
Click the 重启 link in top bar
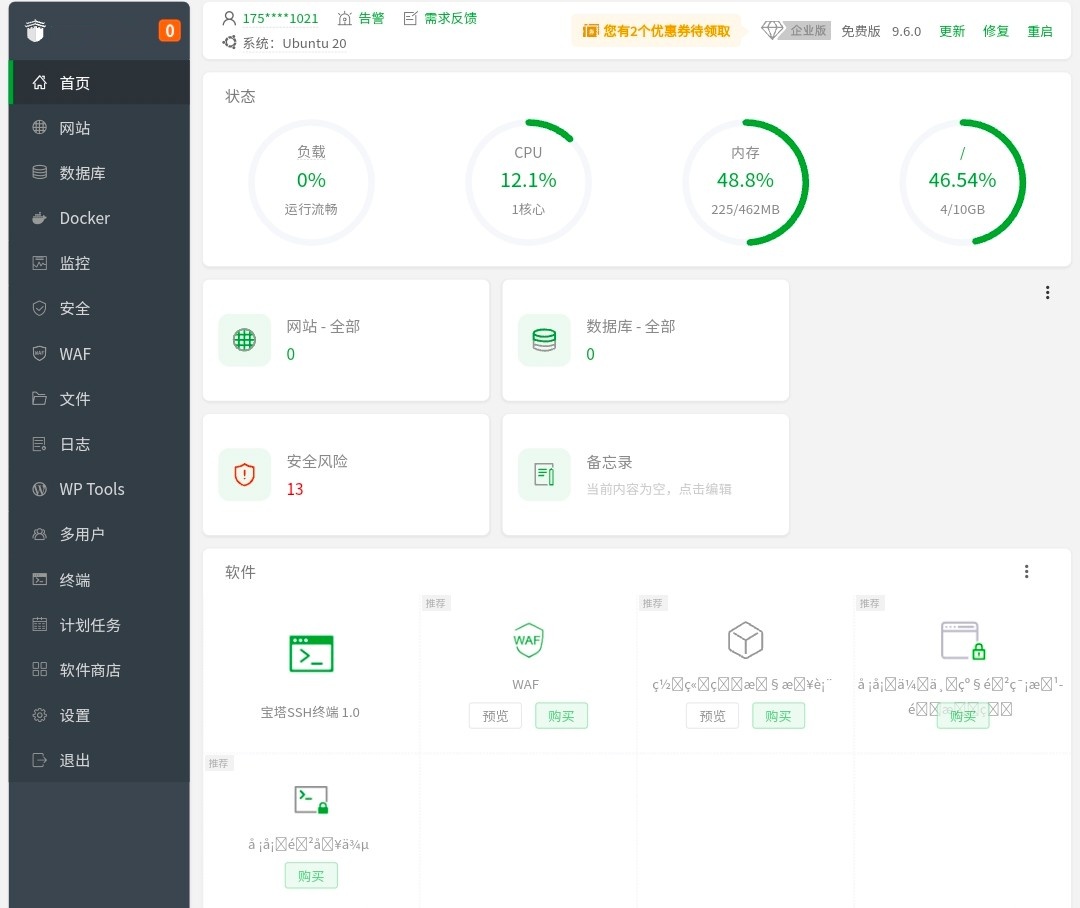tap(1040, 31)
